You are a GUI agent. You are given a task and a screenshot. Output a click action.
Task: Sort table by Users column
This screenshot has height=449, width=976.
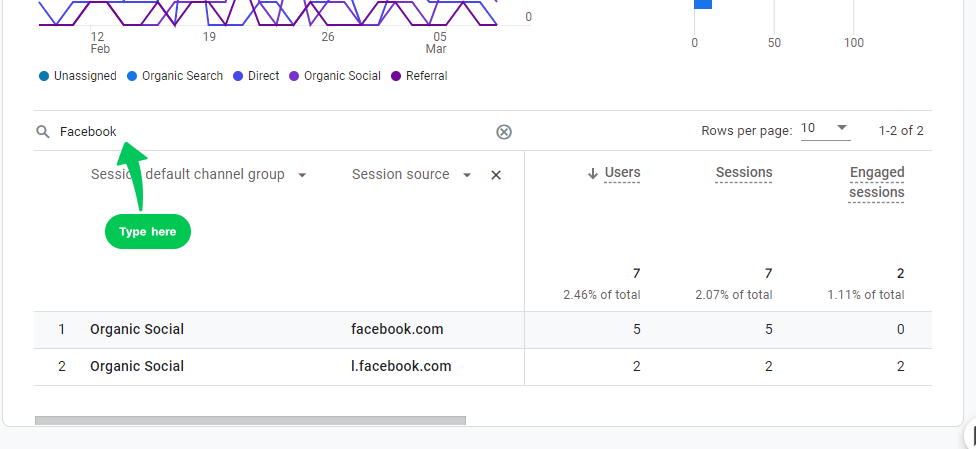tap(622, 173)
